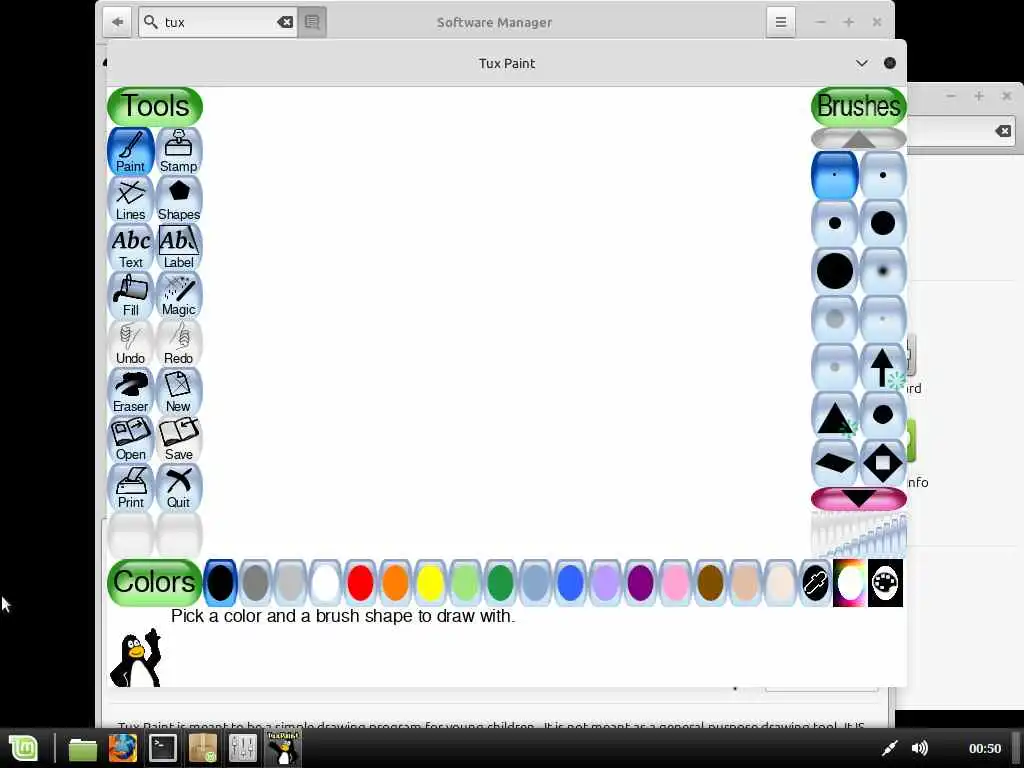Image resolution: width=1024 pixels, height=768 pixels.
Task: Choose the orange color swatch
Action: (x=395, y=583)
